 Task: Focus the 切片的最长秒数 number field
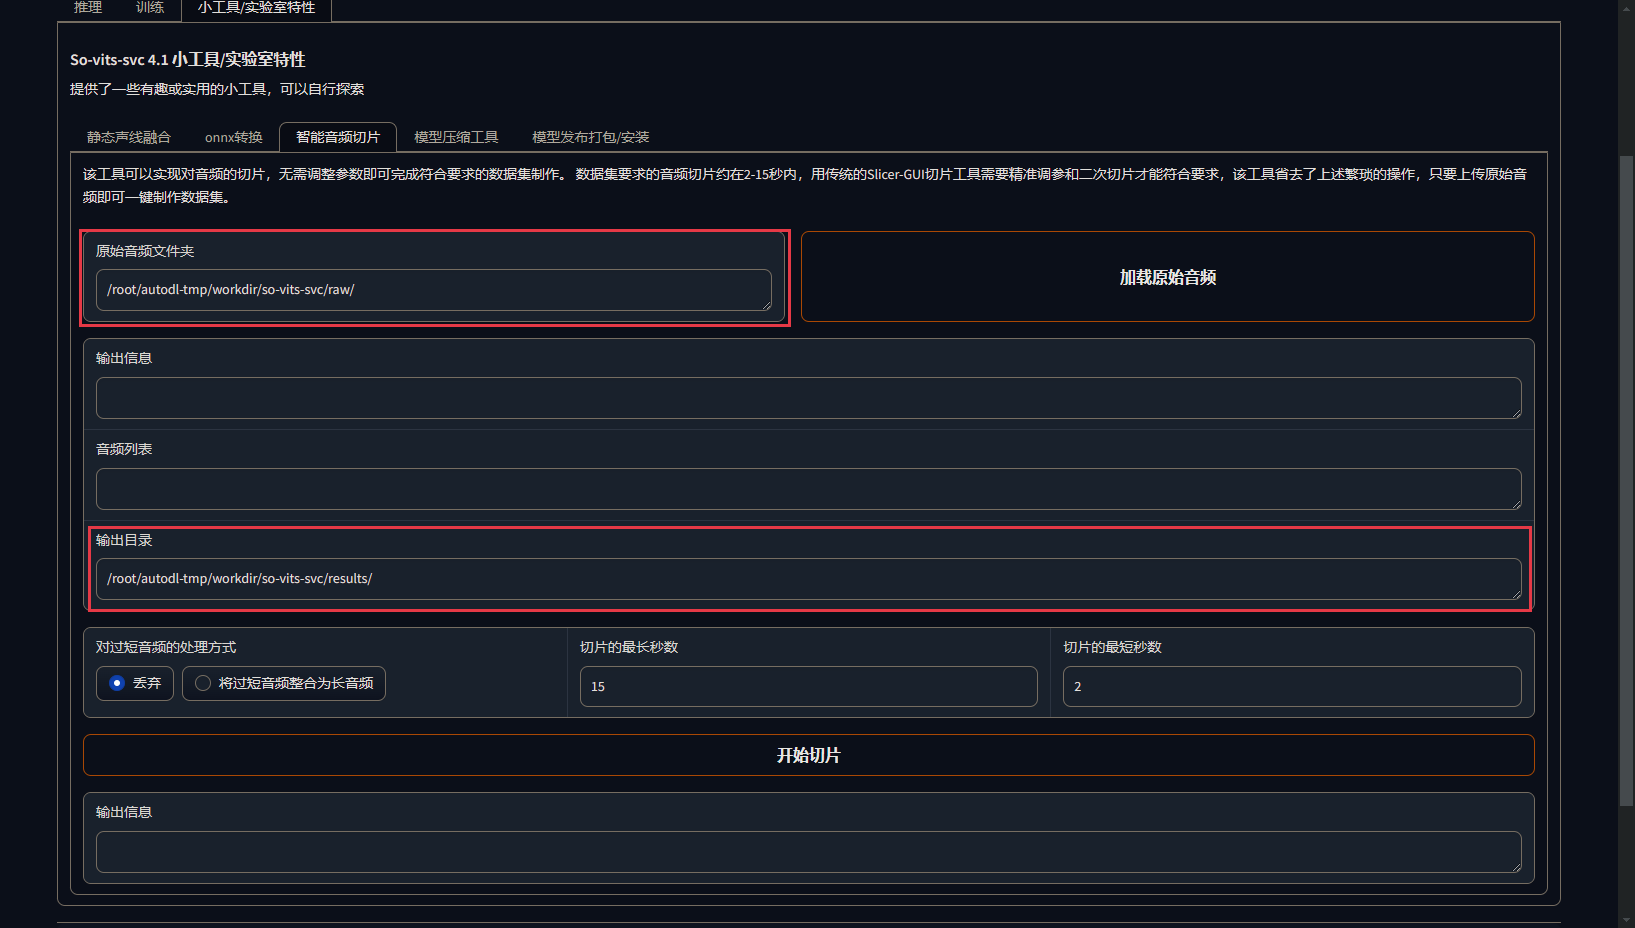click(x=808, y=687)
